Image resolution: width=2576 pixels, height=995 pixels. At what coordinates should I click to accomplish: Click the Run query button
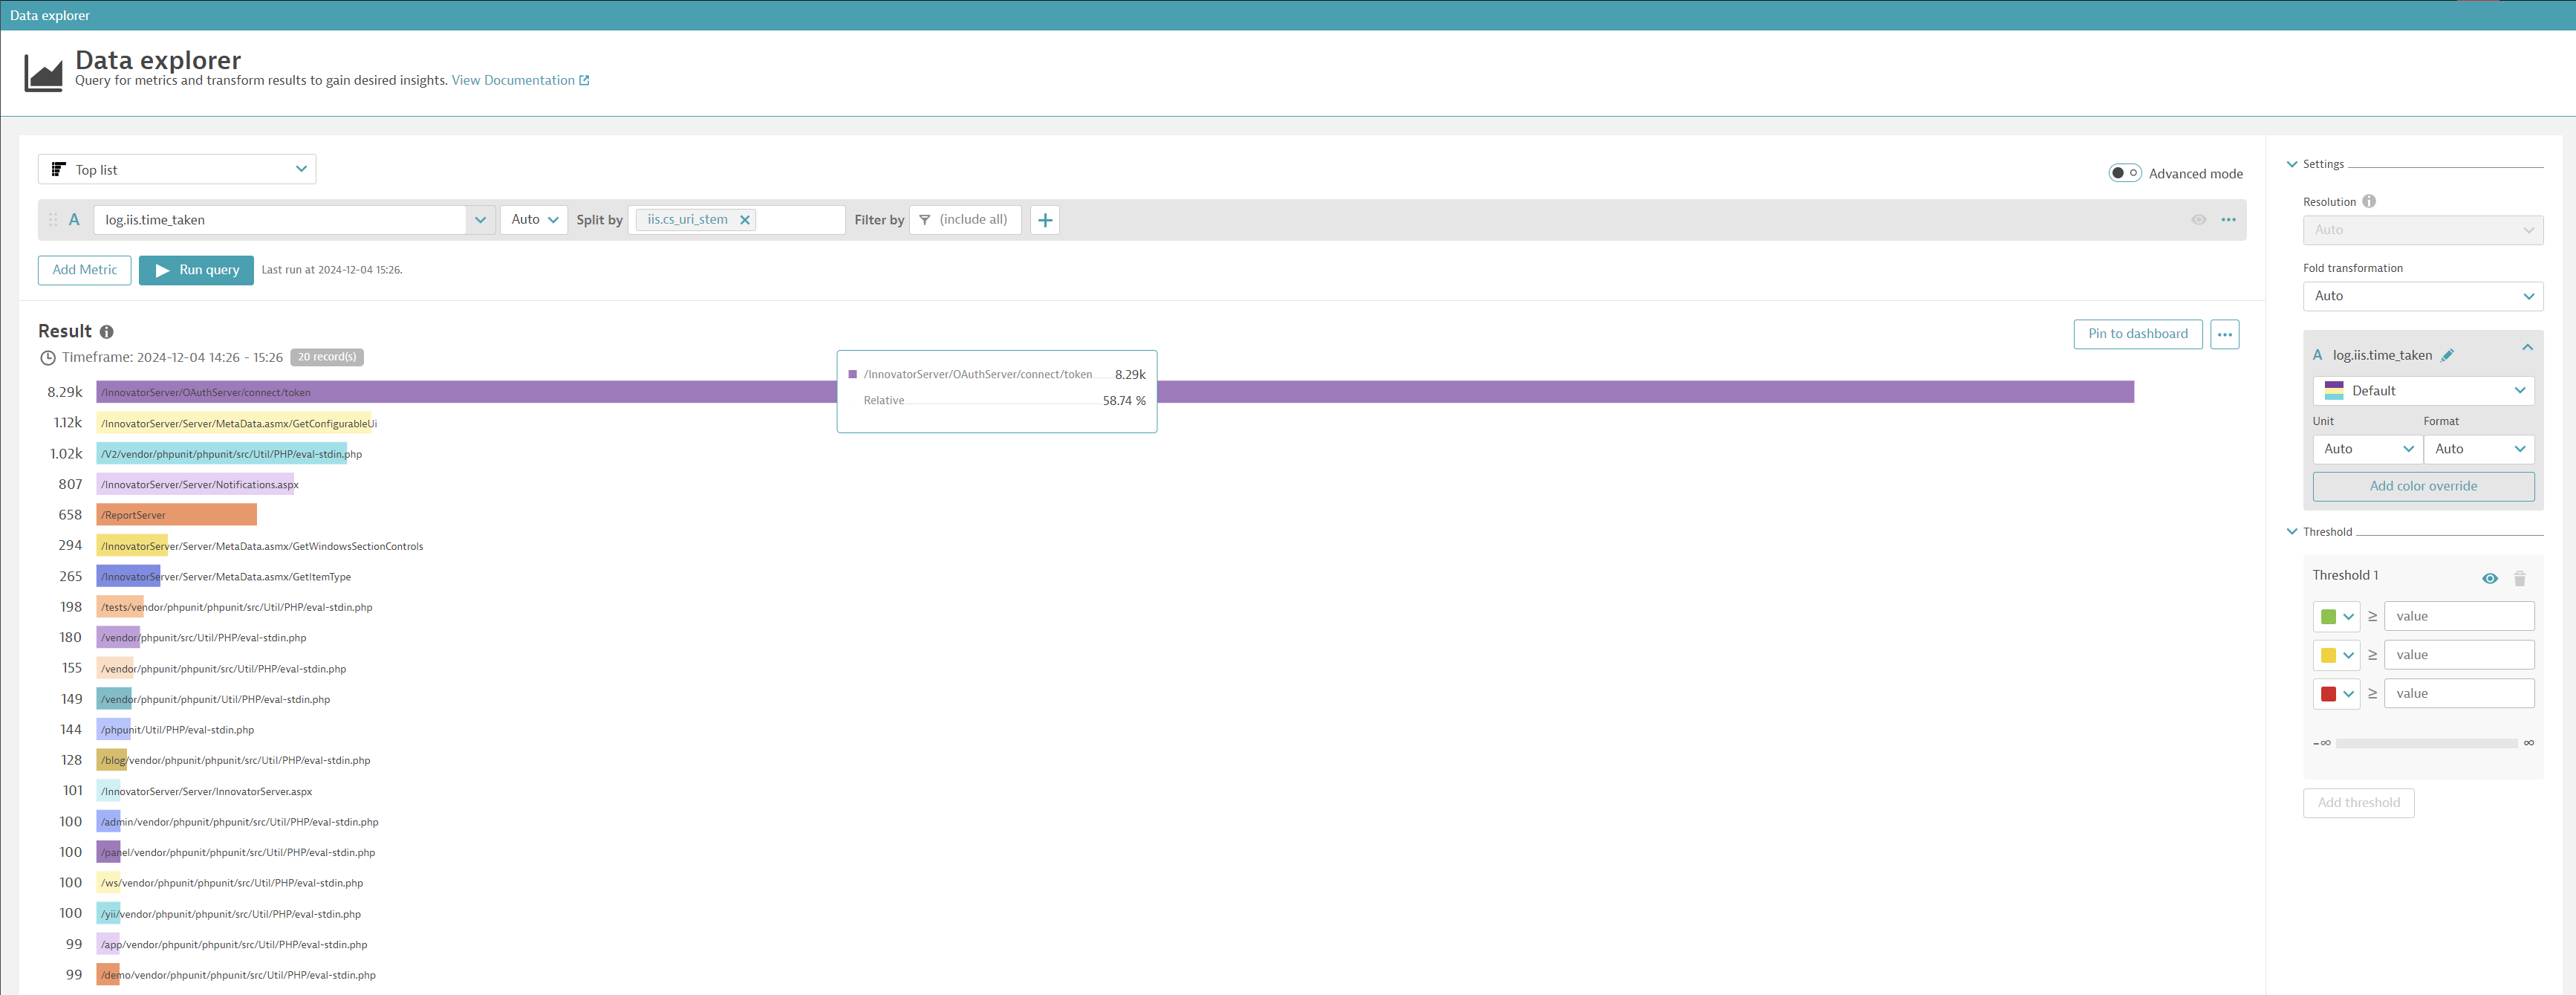(x=196, y=270)
